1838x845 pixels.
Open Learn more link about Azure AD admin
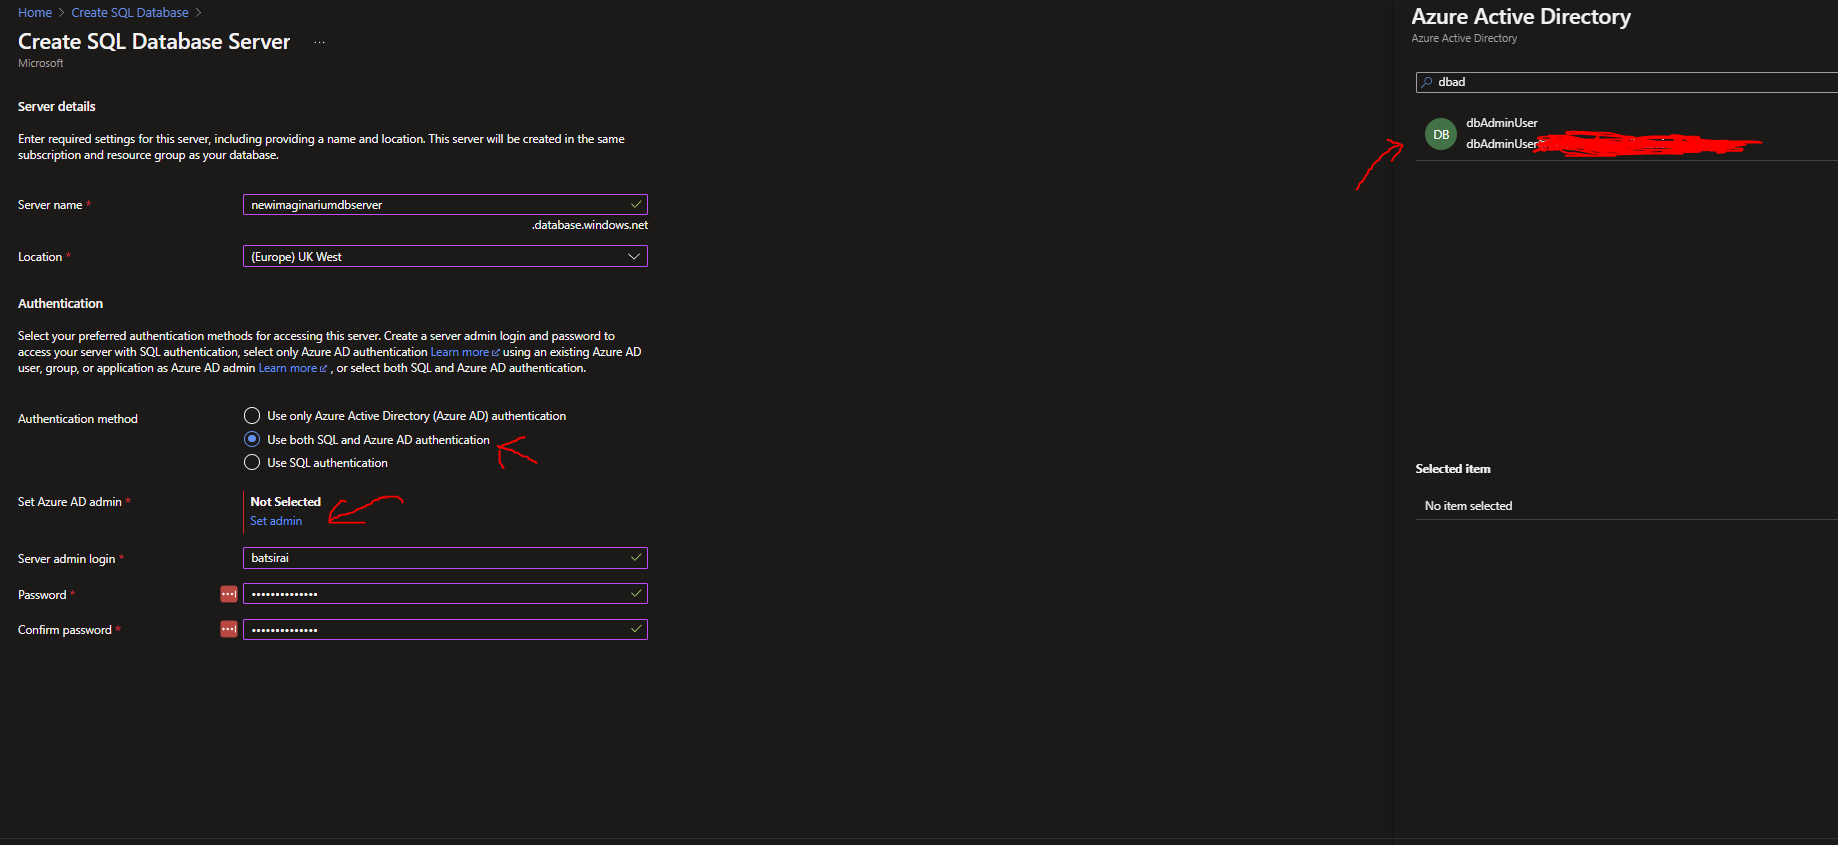pos(287,369)
